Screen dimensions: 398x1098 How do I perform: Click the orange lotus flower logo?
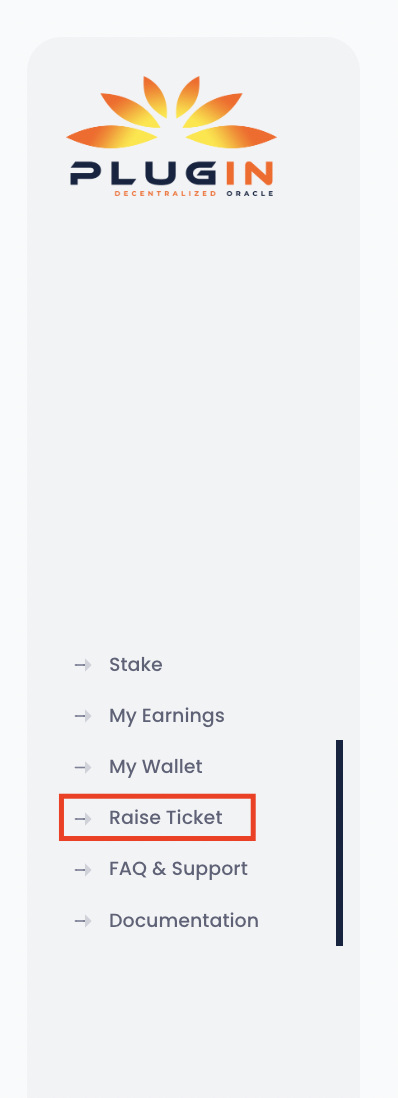coord(171,113)
